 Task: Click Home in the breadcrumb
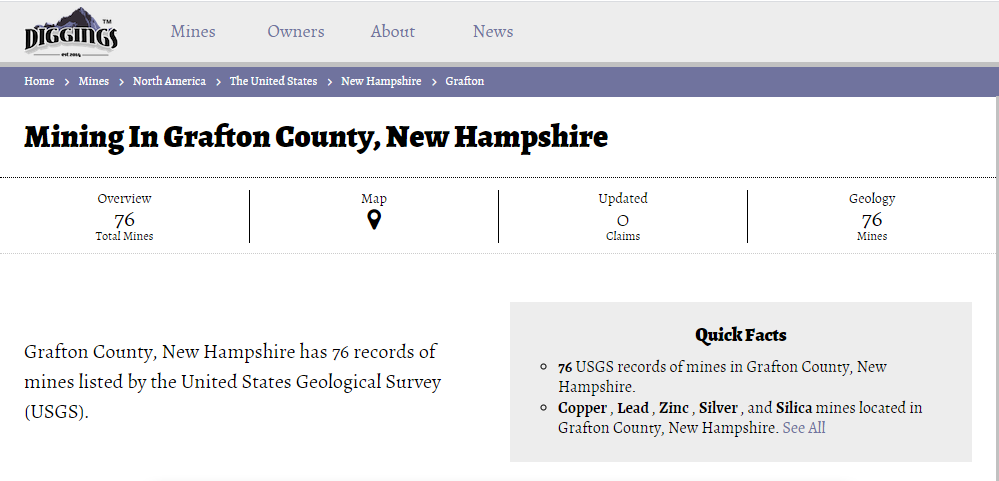click(39, 81)
